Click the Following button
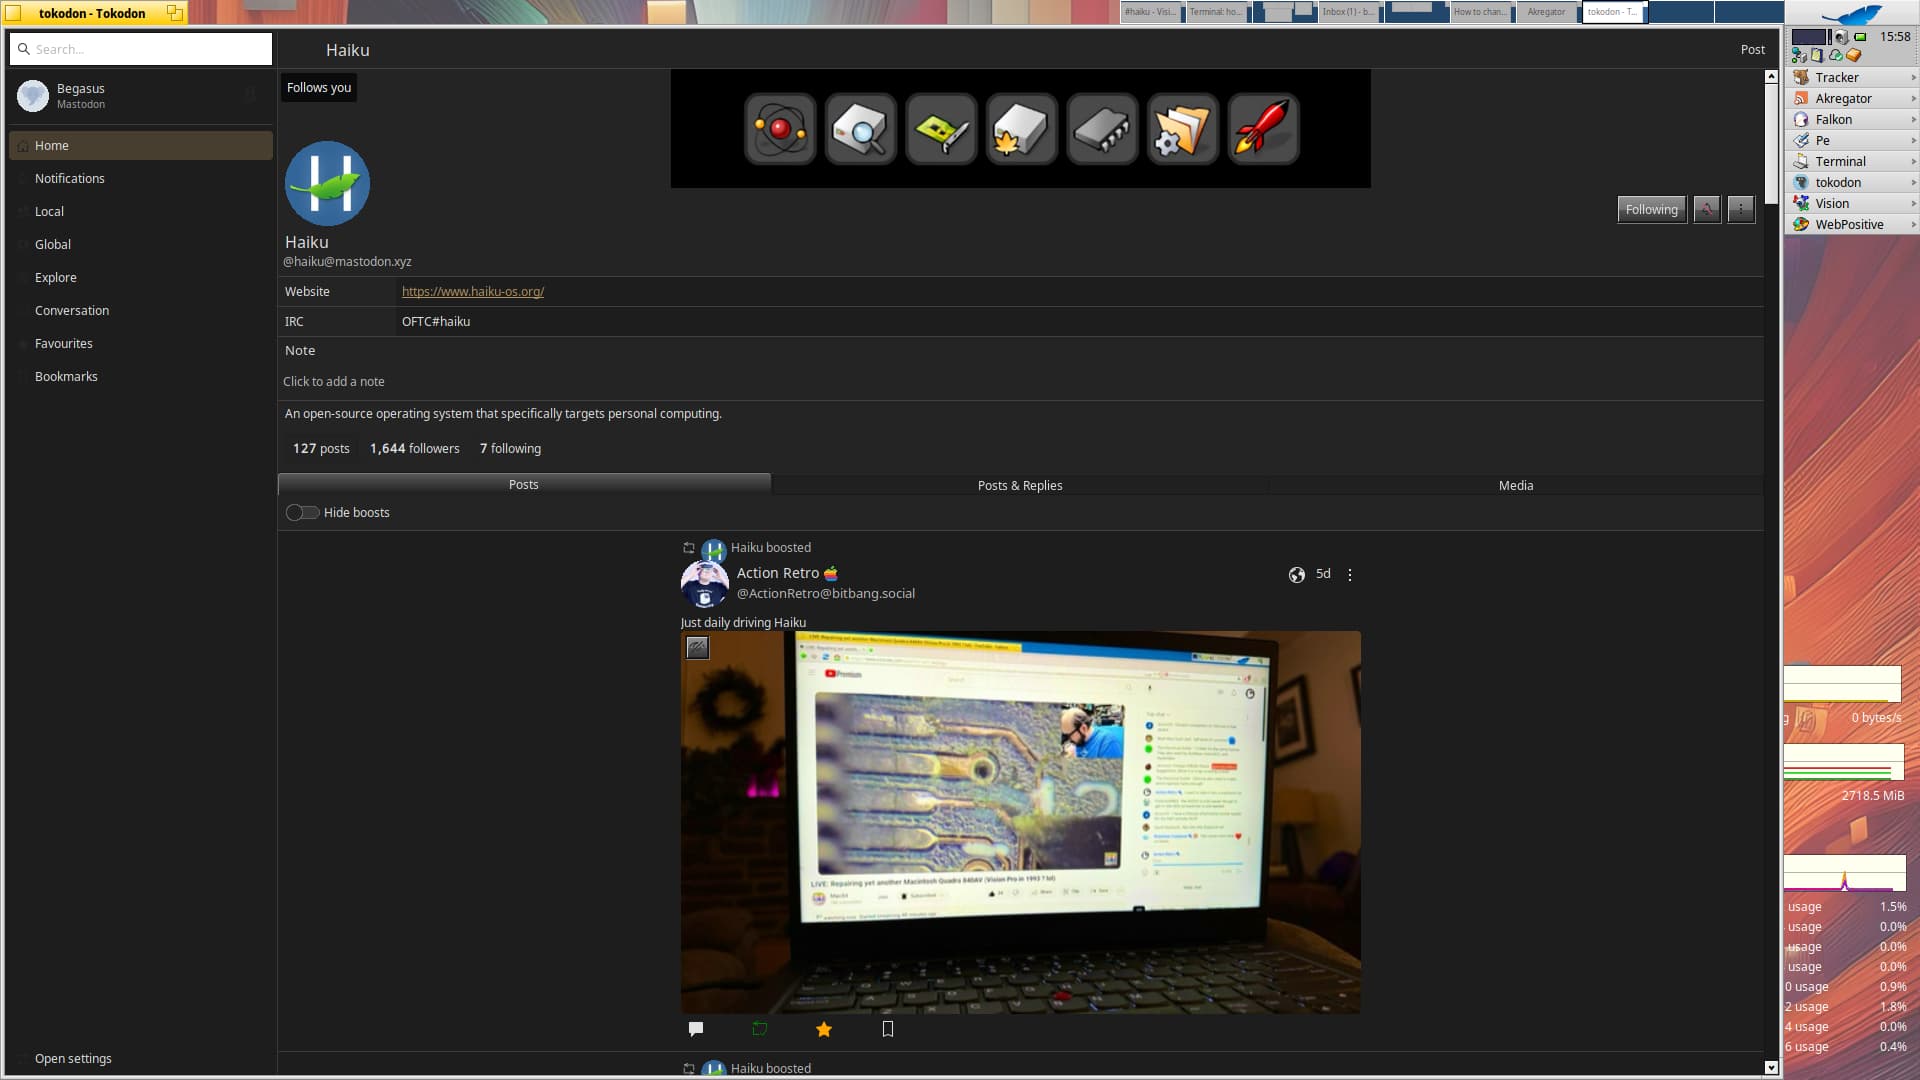The height and width of the screenshot is (1080, 1920). (1651, 209)
